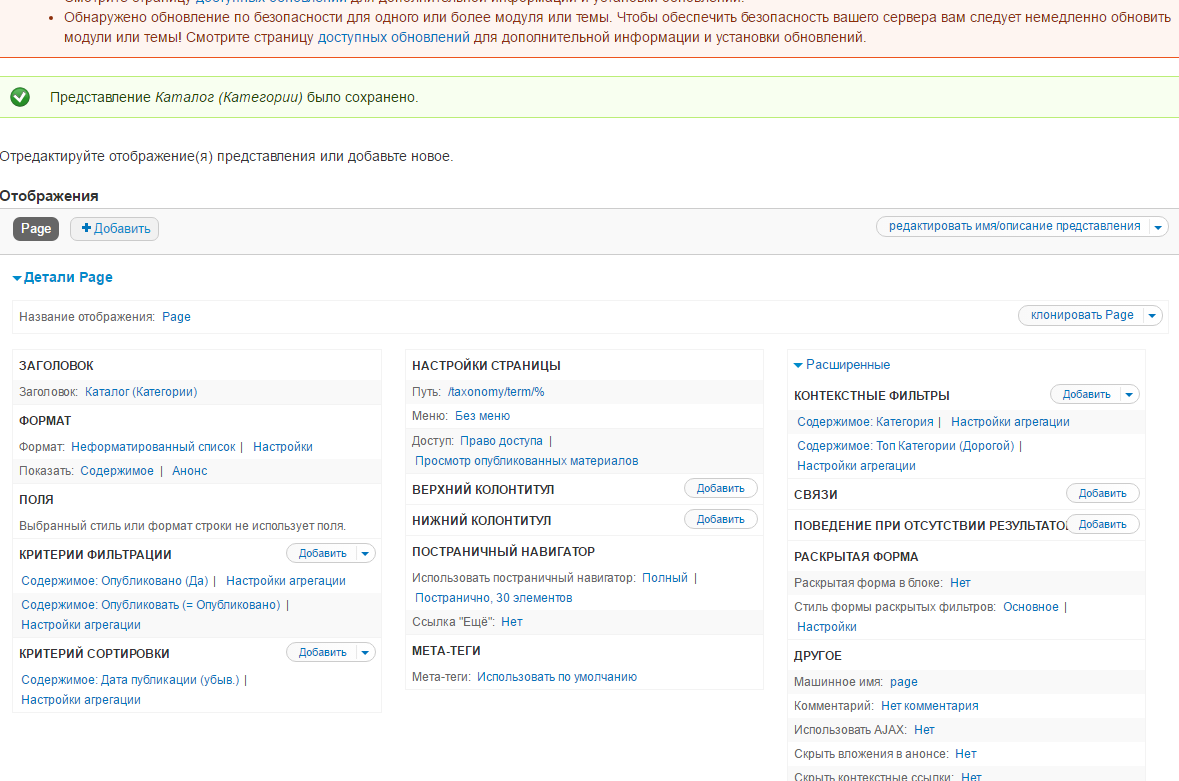This screenshot has width=1179, height=781.
Task: Open dropdown arrow in Контекстные фильтры
Action: click(1129, 395)
